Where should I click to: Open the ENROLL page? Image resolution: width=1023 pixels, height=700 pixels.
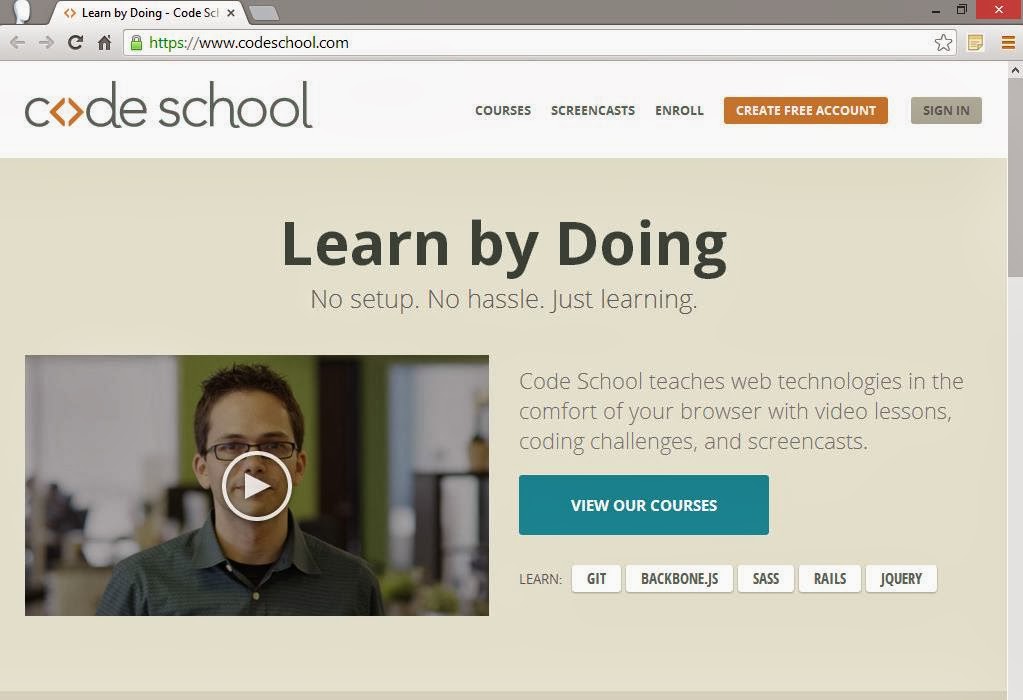pyautogui.click(x=679, y=110)
